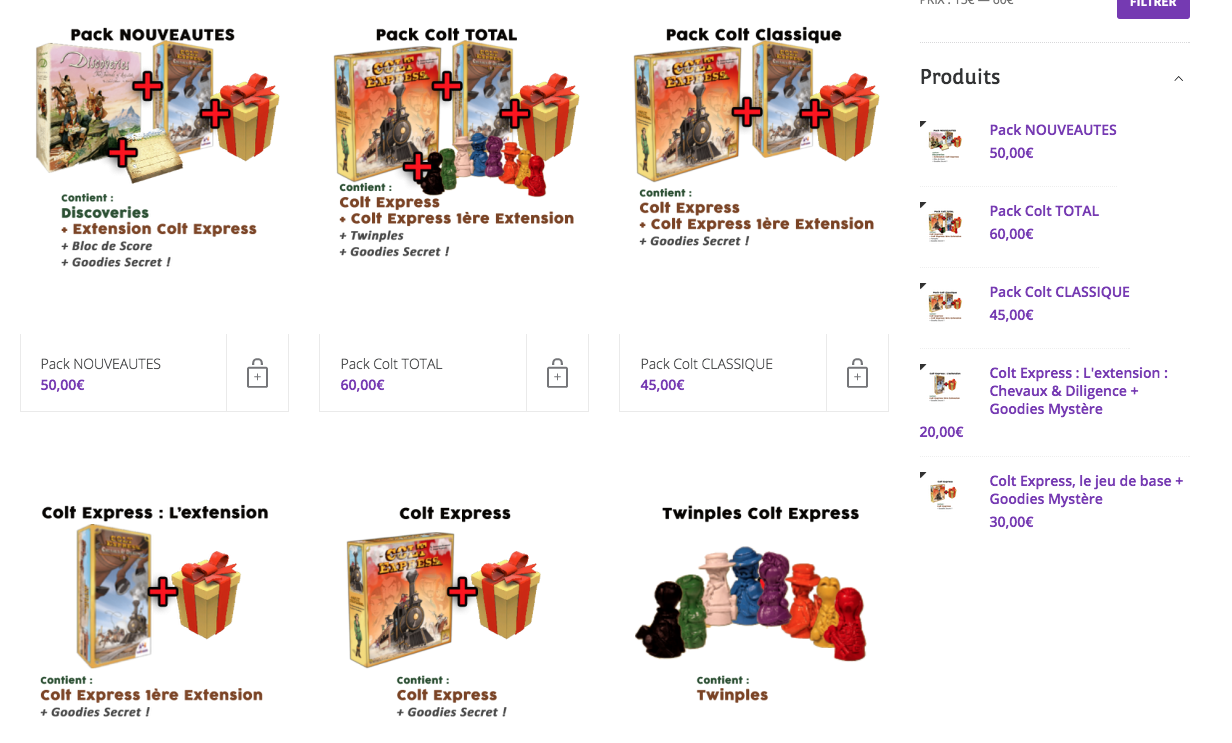The height and width of the screenshot is (743, 1232).
Task: Click the Pack NOUVEAUTES product image
Action: pyautogui.click(x=155, y=148)
